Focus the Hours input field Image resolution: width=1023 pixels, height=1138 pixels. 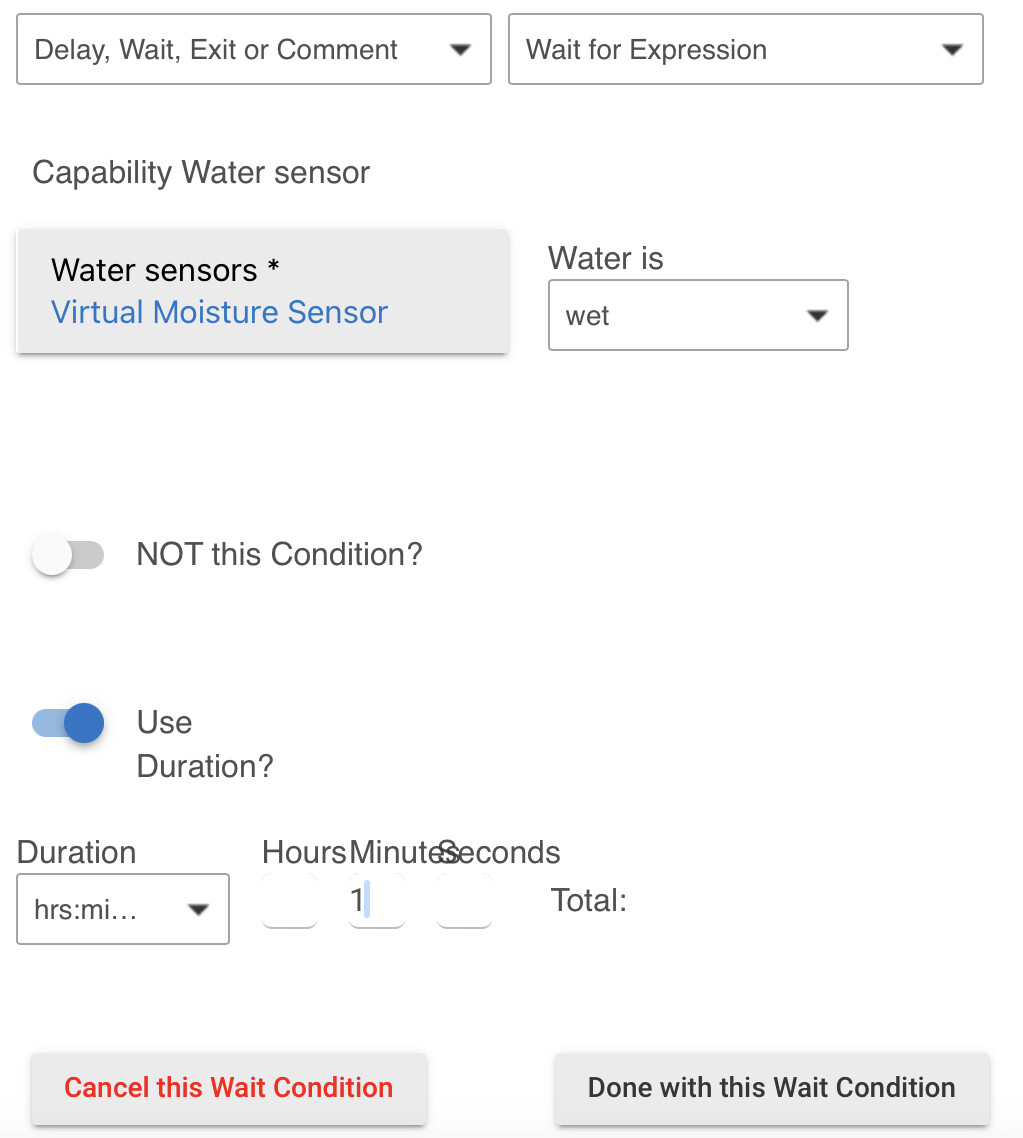click(289, 901)
